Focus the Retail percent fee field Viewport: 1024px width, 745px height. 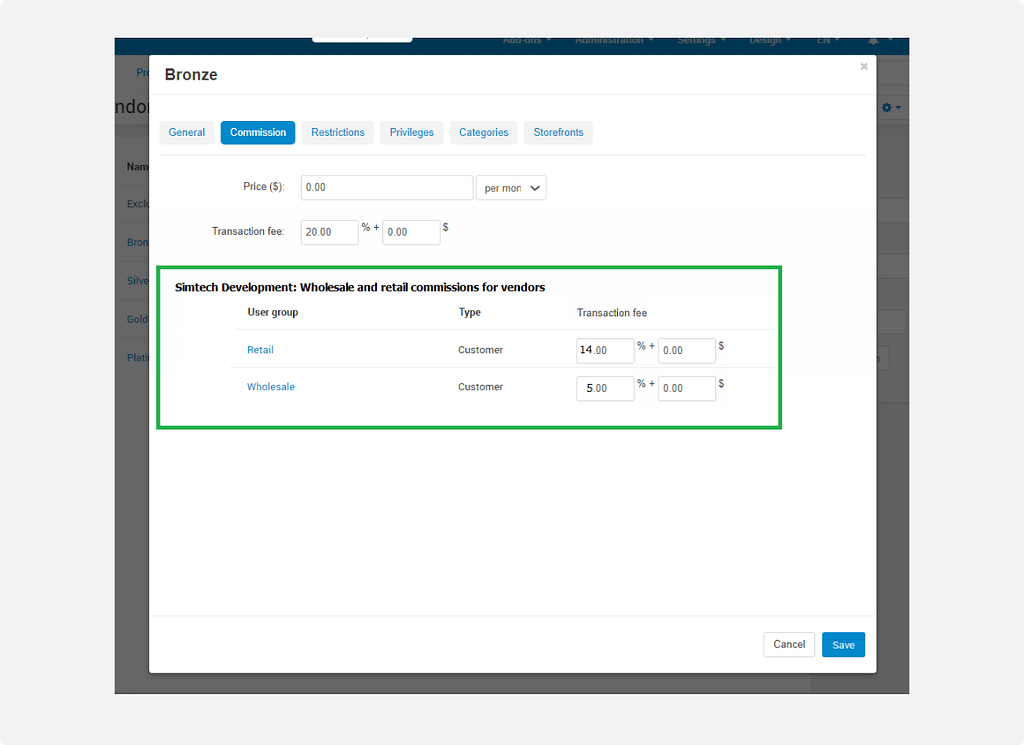605,351
